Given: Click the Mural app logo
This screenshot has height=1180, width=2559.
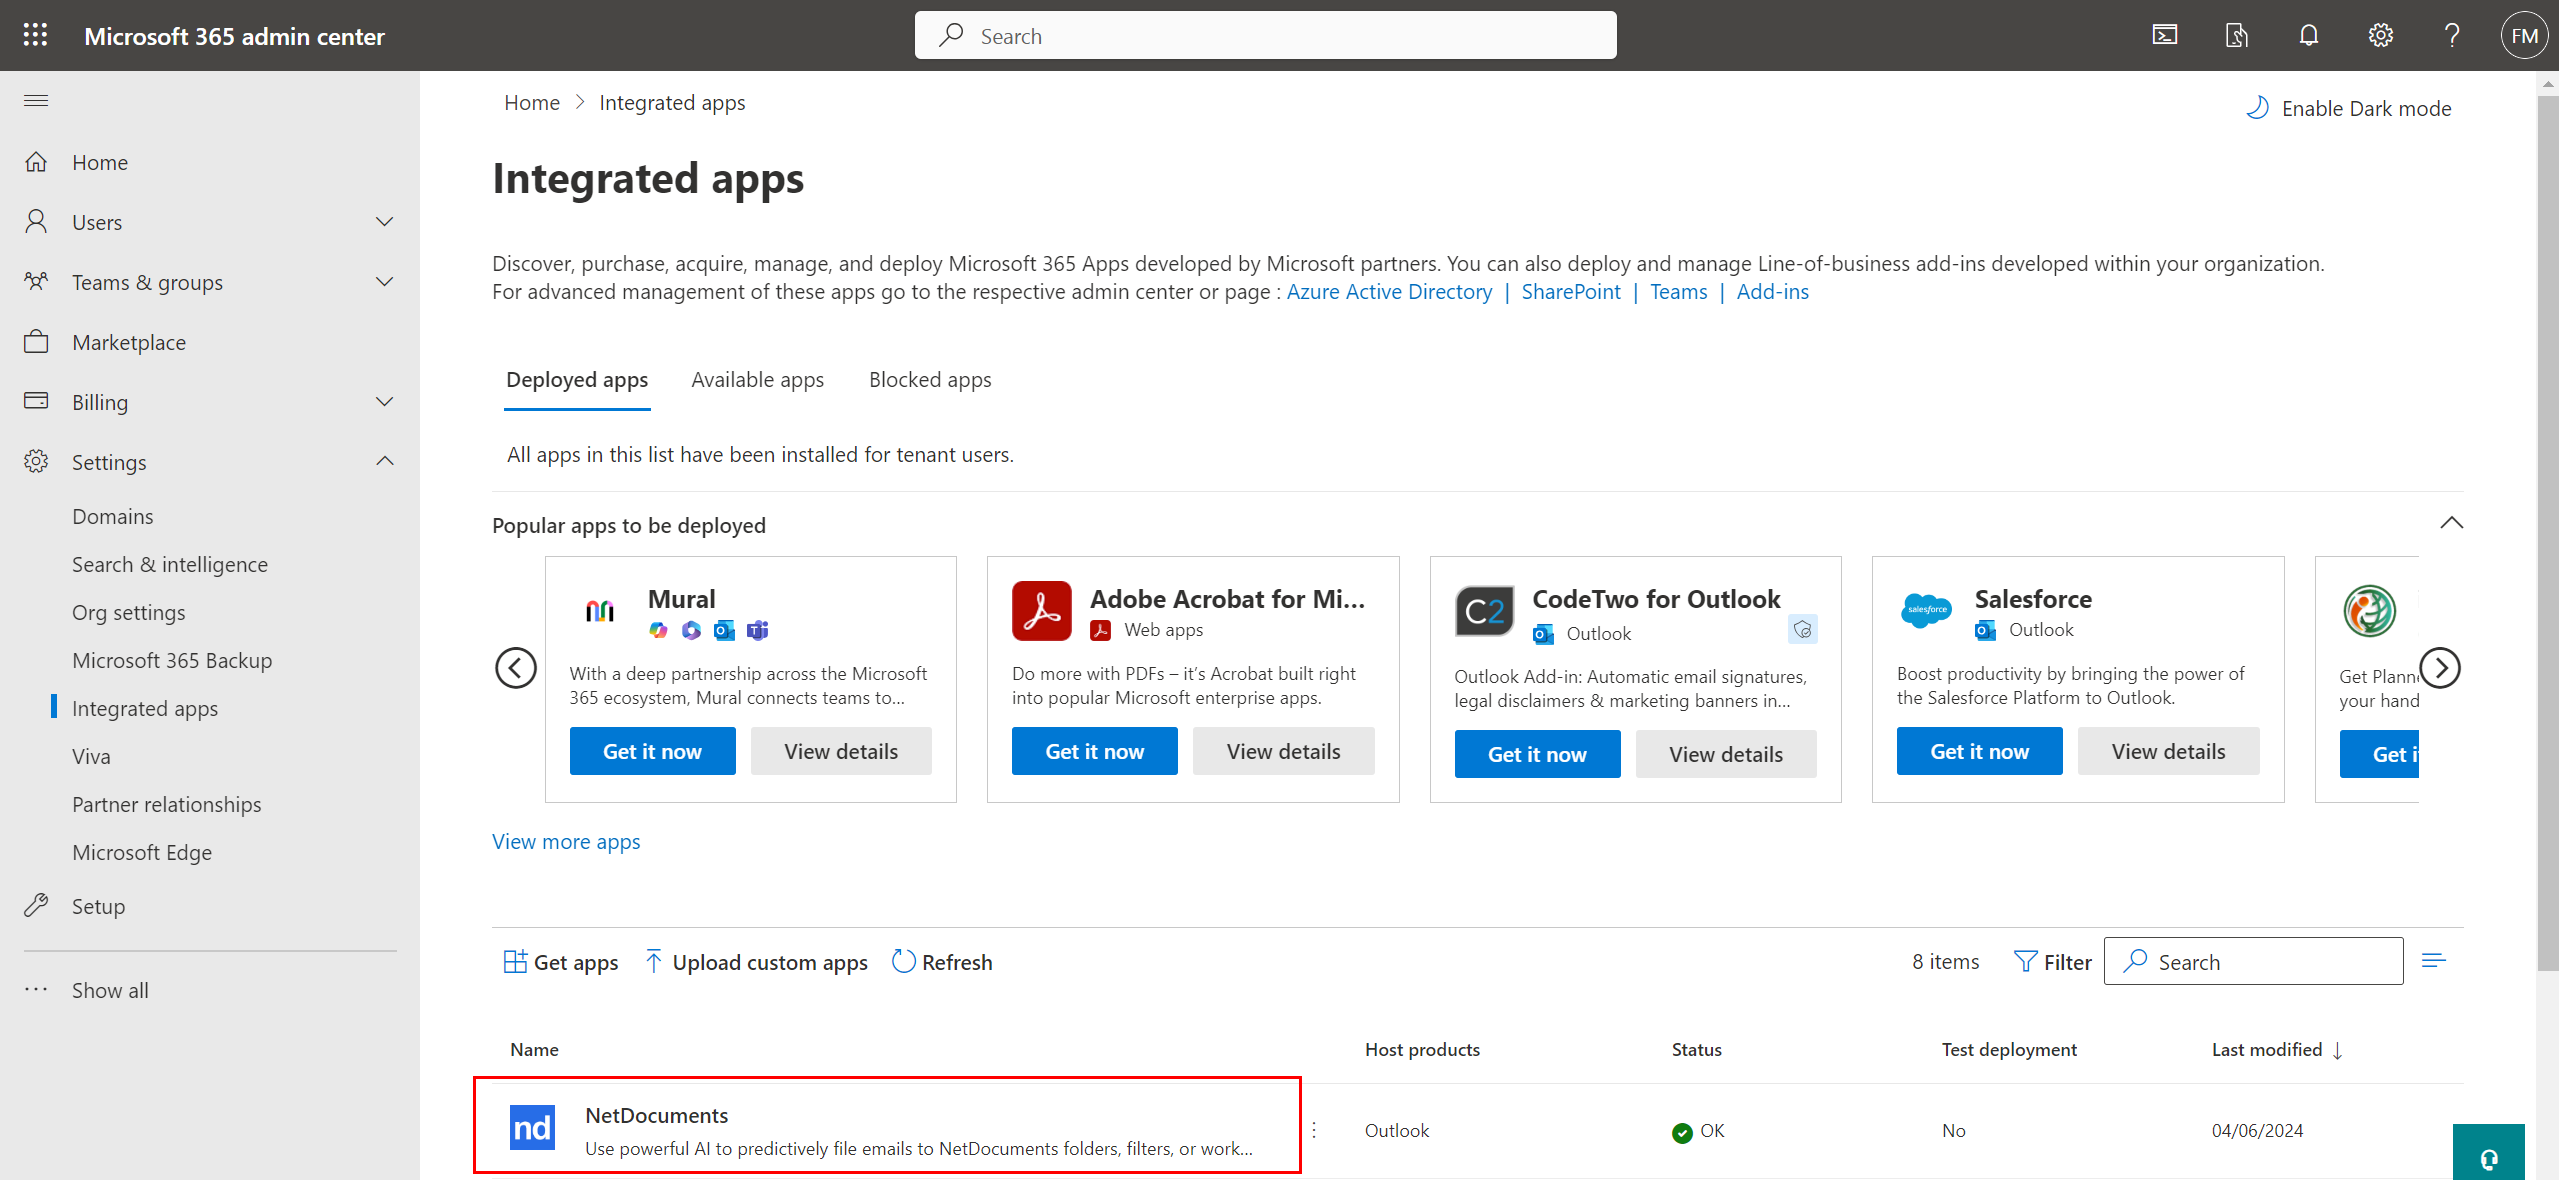Looking at the screenshot, I should [x=600, y=610].
